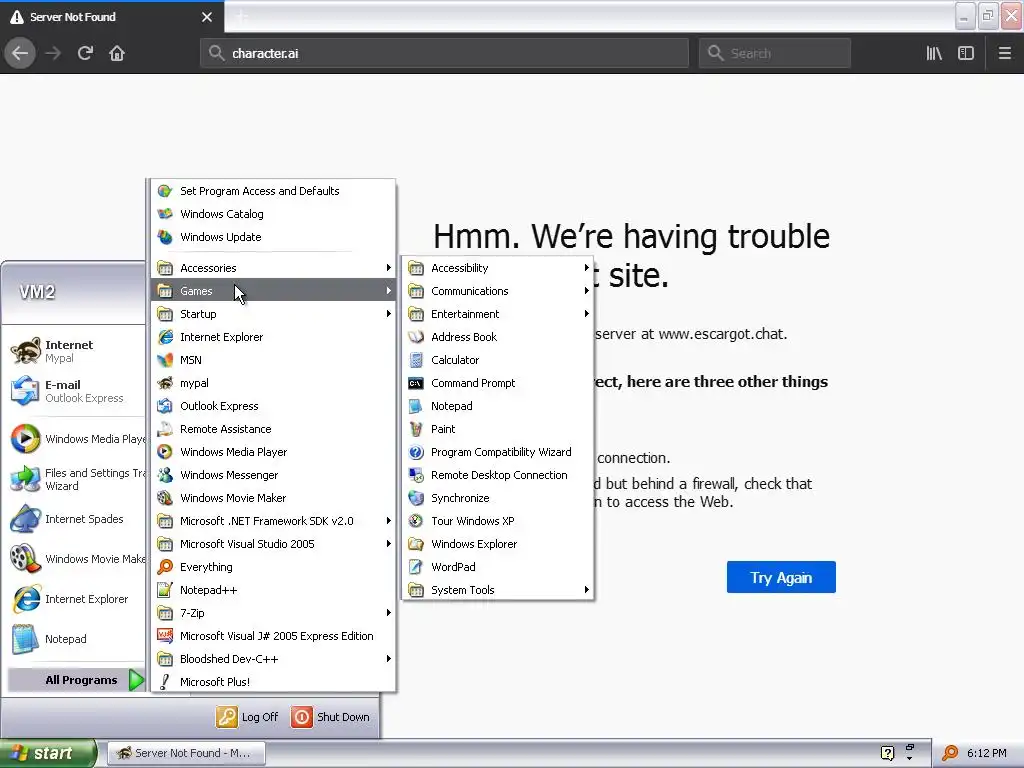
Task: Open Notepad in the Accessories submenu
Action: click(498, 406)
